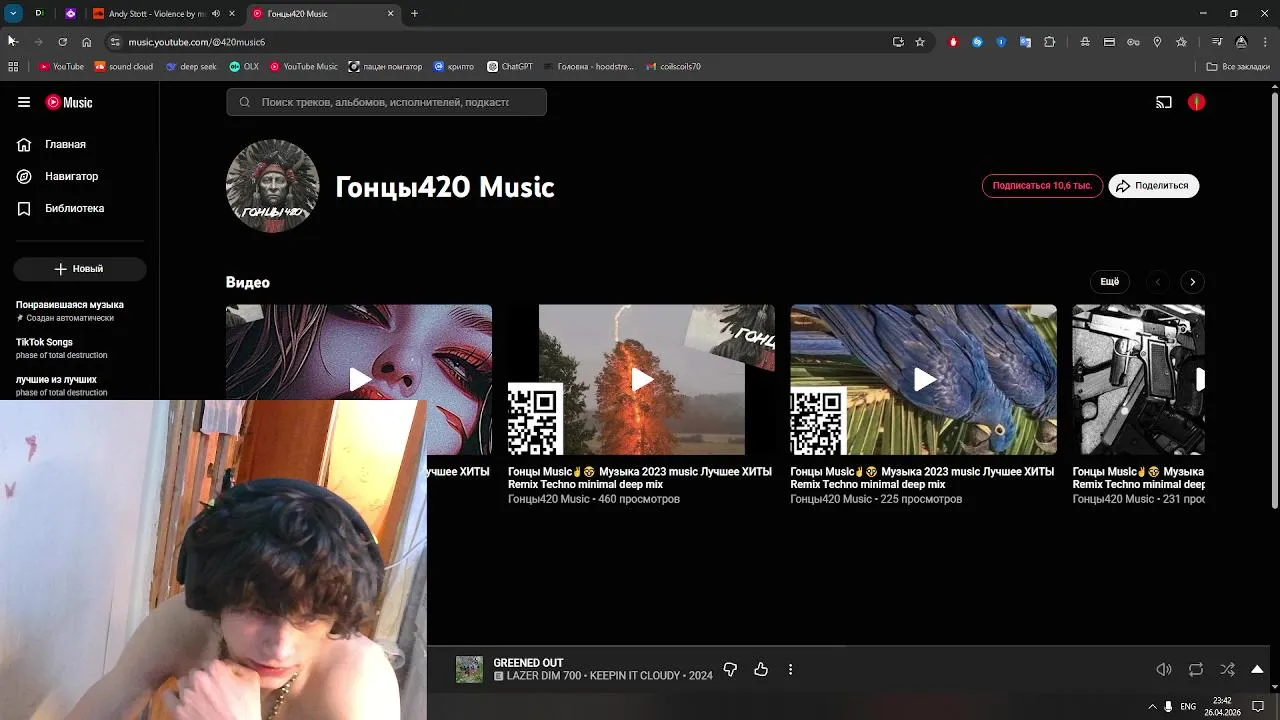Click the cast to device icon

coord(1164,102)
